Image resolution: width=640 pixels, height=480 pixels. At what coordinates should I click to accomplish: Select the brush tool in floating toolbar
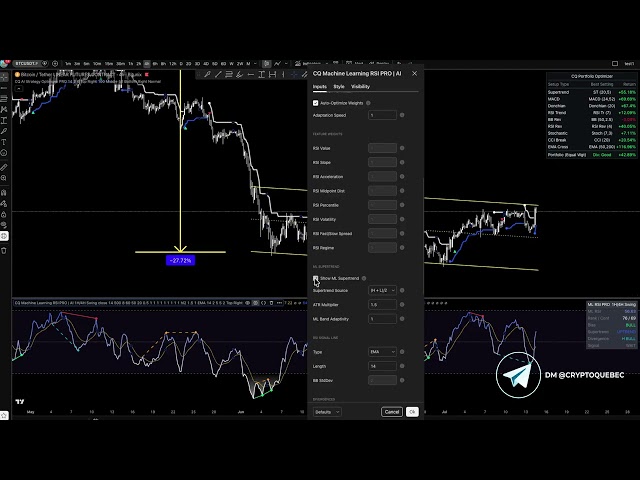click(x=207, y=74)
